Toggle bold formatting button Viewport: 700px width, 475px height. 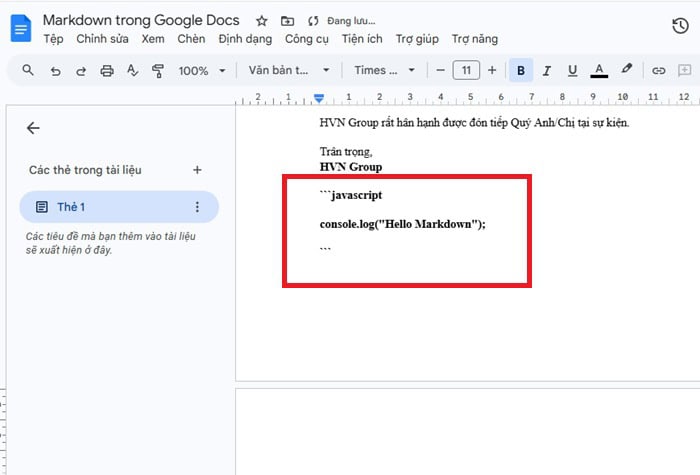tap(521, 71)
